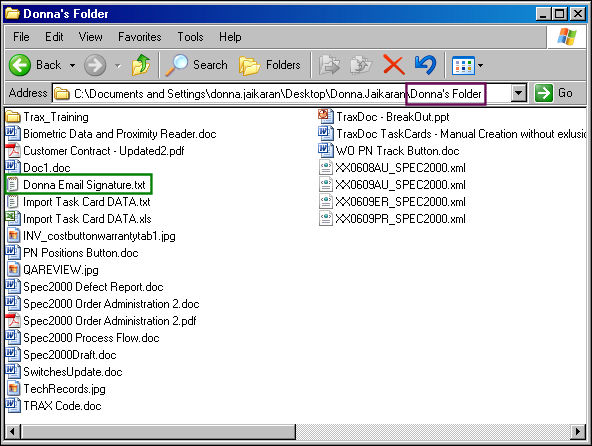Go up one folder level
The height and width of the screenshot is (446, 592).
pos(141,65)
